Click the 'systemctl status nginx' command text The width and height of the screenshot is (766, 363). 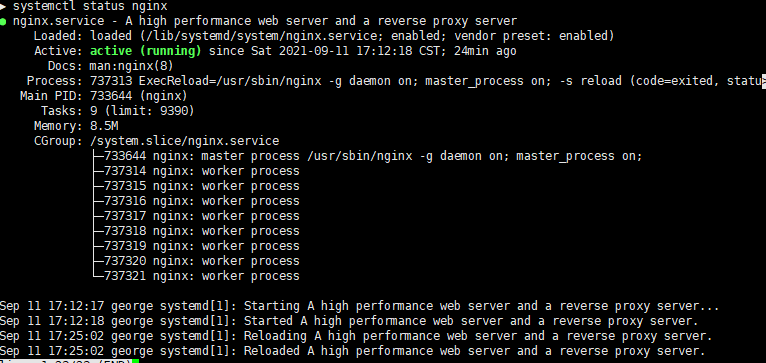click(x=90, y=6)
